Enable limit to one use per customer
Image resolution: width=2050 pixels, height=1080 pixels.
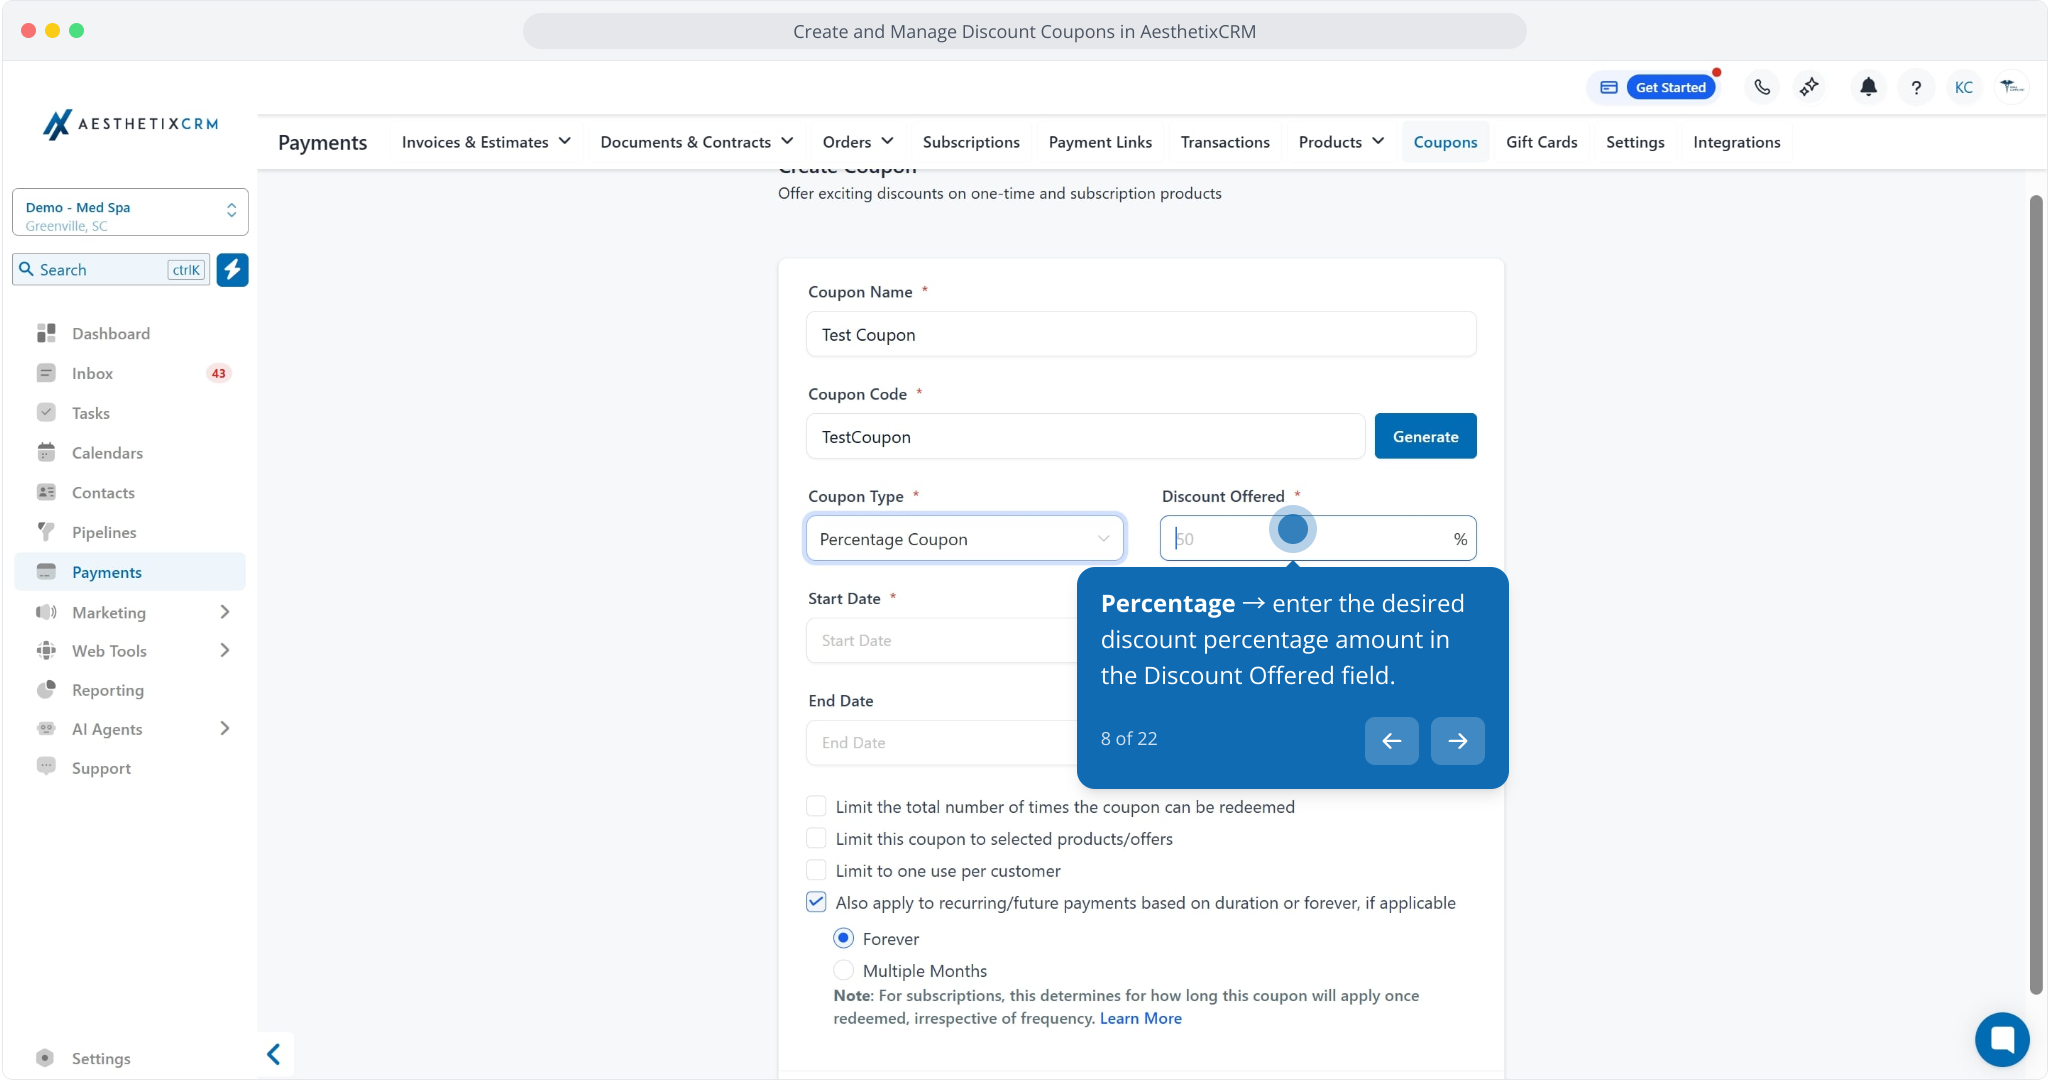pos(816,870)
